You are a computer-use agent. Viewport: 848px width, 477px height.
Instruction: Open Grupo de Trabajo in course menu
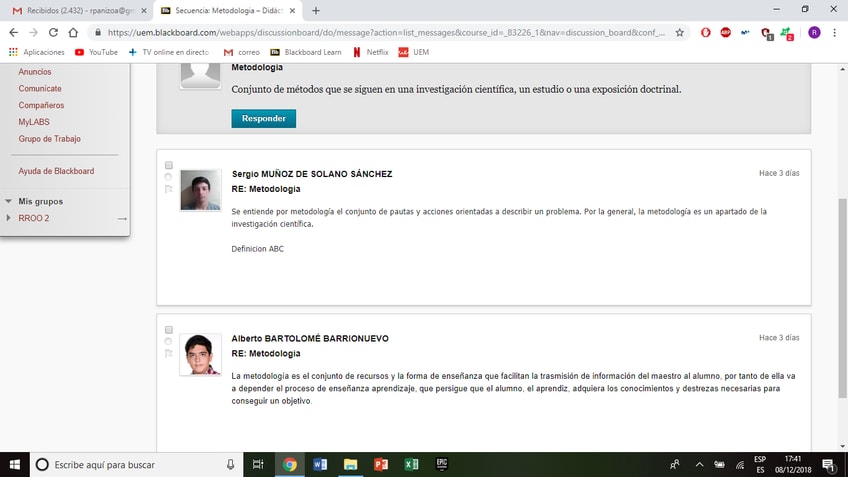[x=49, y=139]
